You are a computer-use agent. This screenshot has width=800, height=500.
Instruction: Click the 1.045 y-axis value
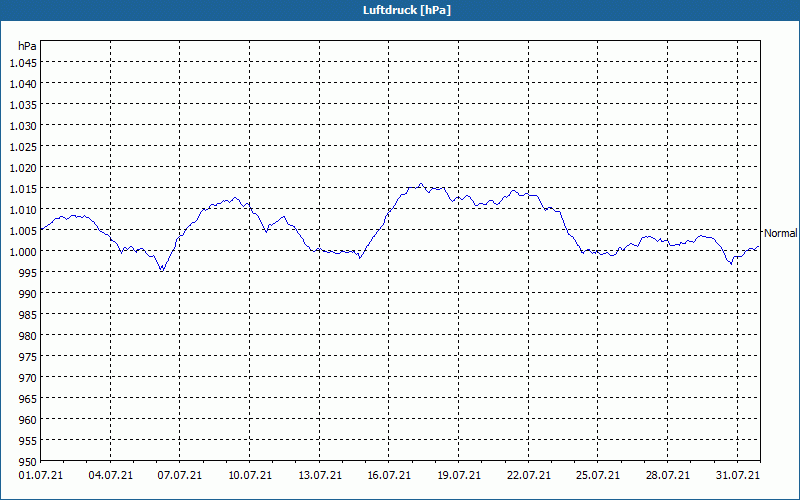23,63
